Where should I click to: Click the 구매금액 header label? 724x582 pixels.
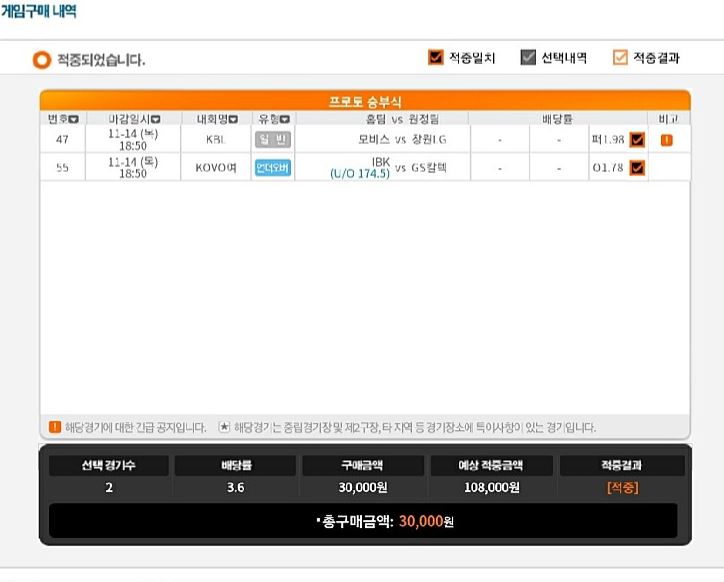click(x=362, y=465)
